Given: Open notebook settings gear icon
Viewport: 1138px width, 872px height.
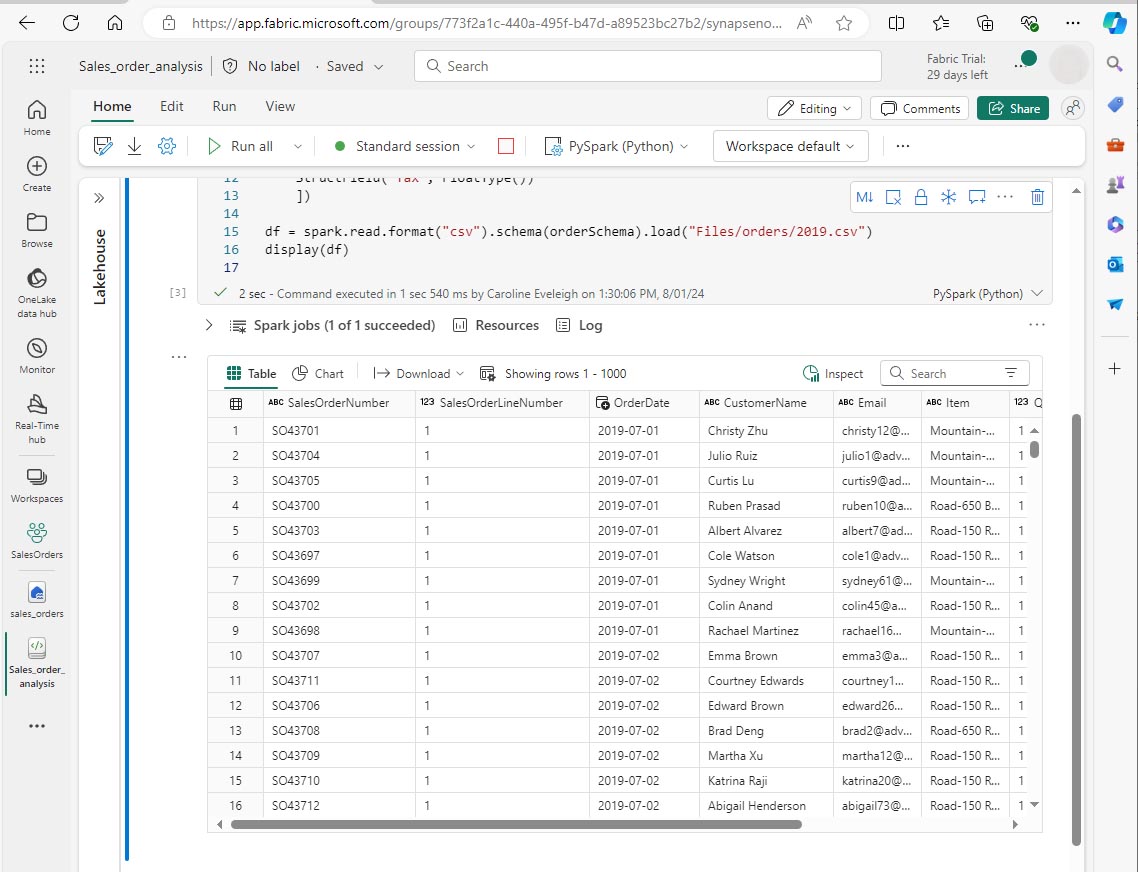Looking at the screenshot, I should click(x=167, y=147).
